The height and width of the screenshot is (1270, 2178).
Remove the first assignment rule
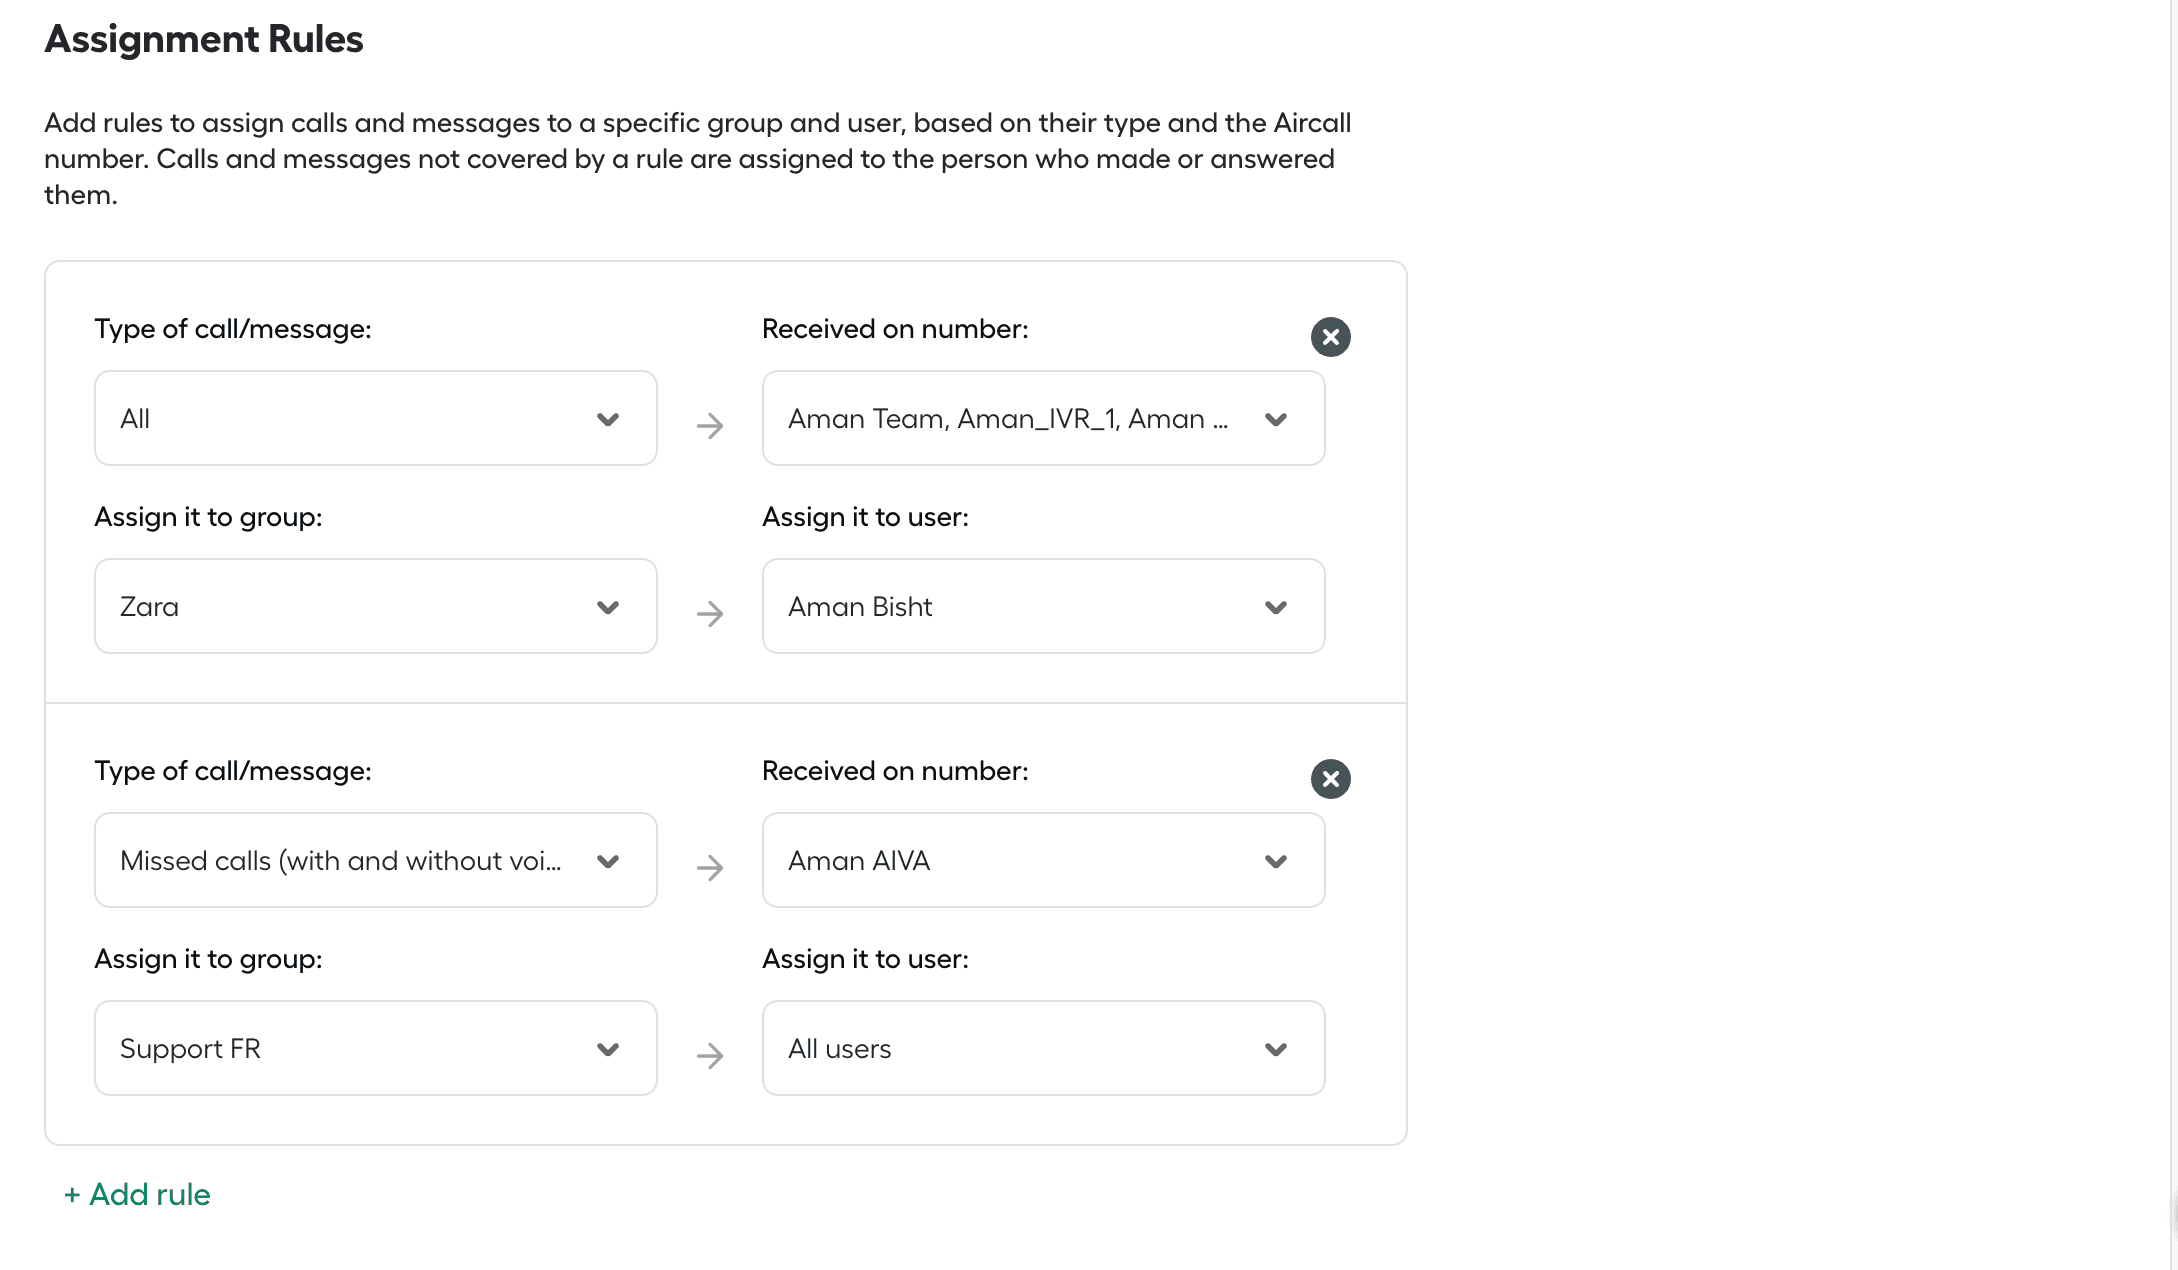[x=1330, y=337]
